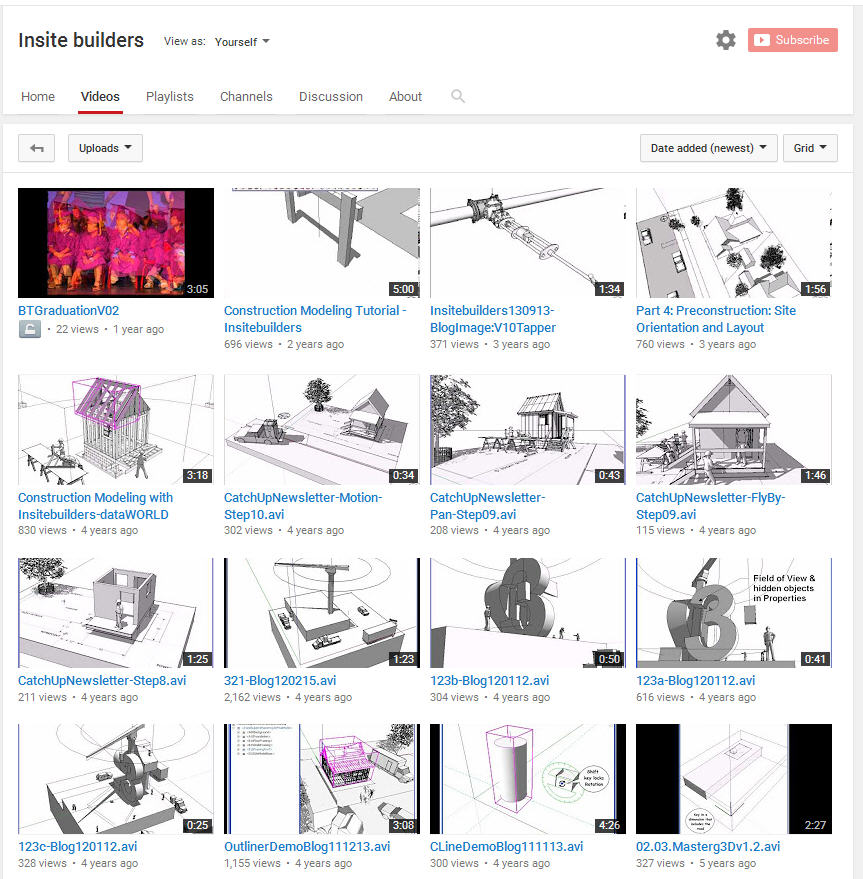Open 'Construction Modeling Tutorial - Insitebuilders' video link
Screen dimensions: 863x879
(315, 319)
